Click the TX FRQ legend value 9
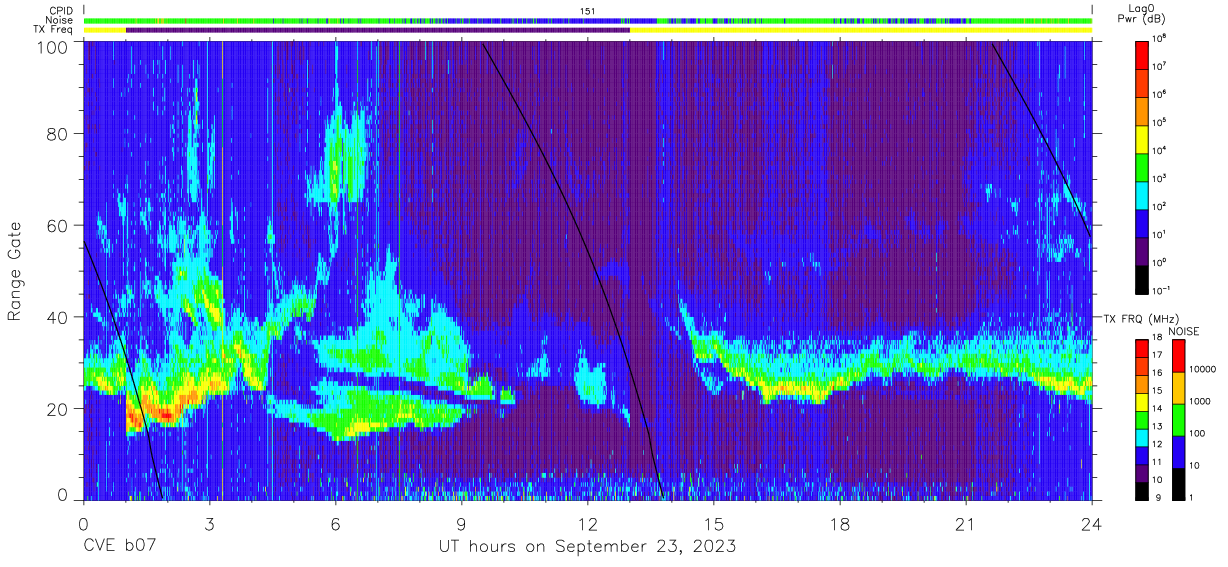 1160,497
